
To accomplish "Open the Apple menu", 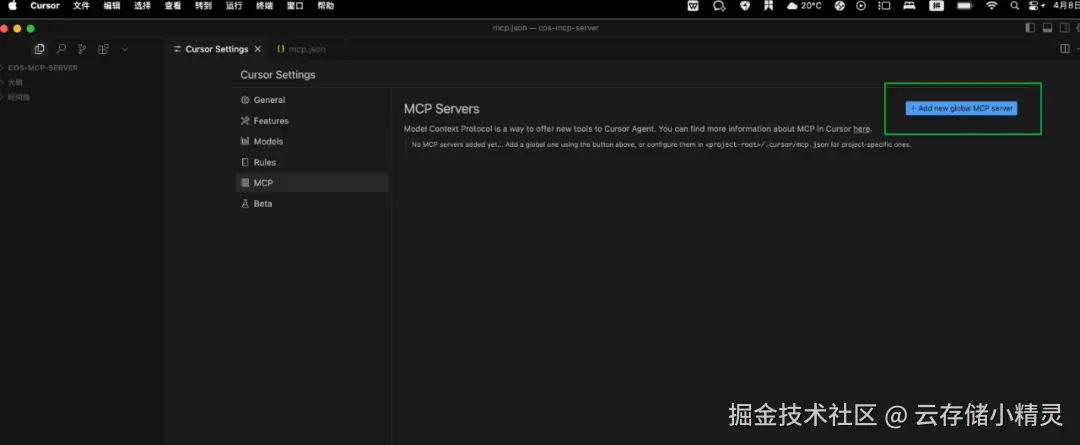I will pyautogui.click(x=12, y=6).
